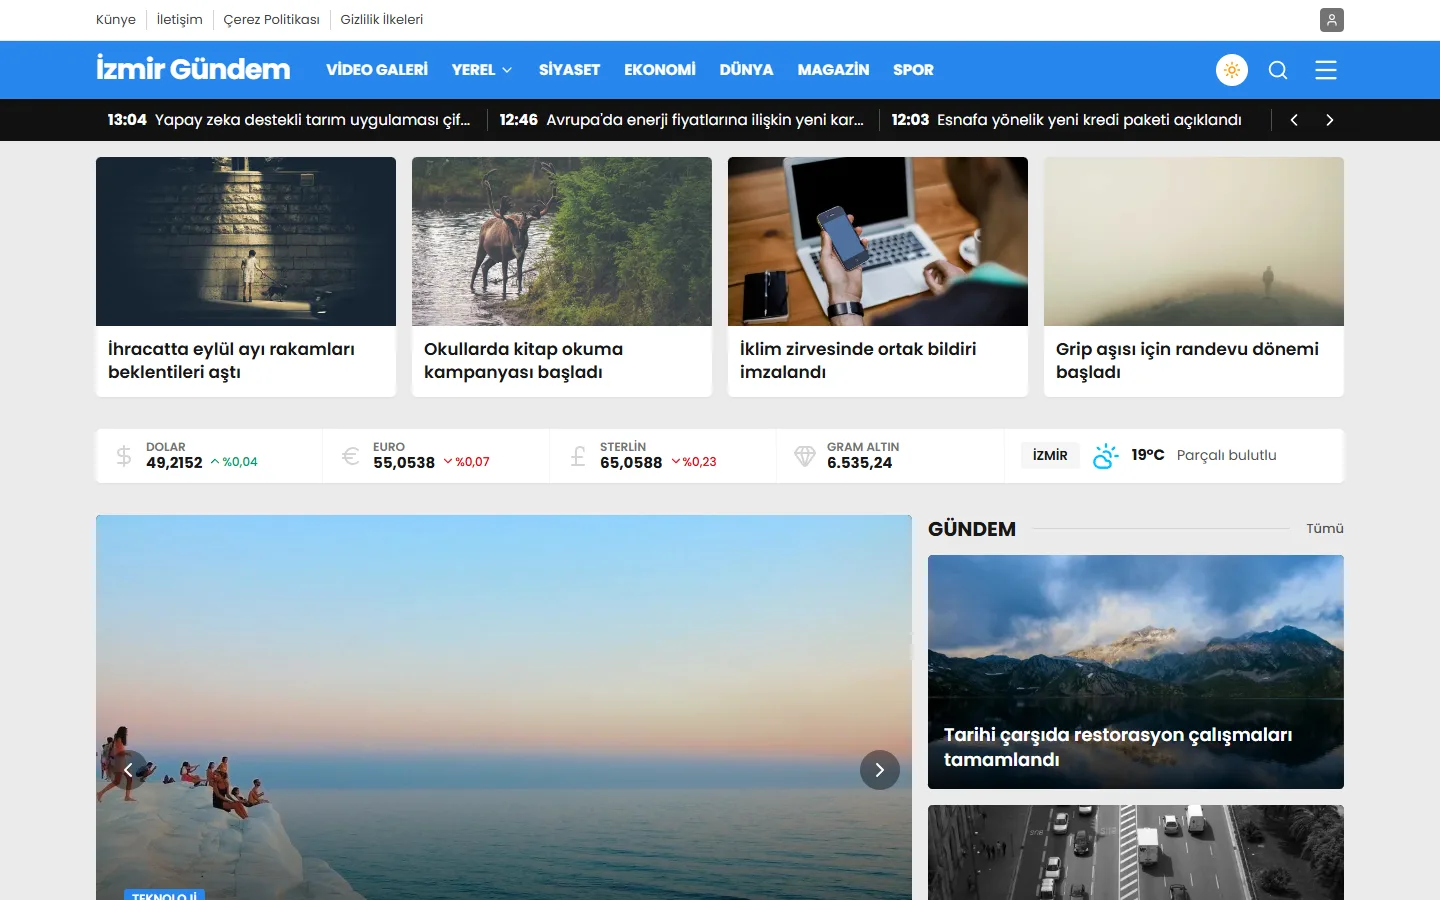The width and height of the screenshot is (1440, 900).
Task: Open the MAGAZİN section
Action: point(833,70)
